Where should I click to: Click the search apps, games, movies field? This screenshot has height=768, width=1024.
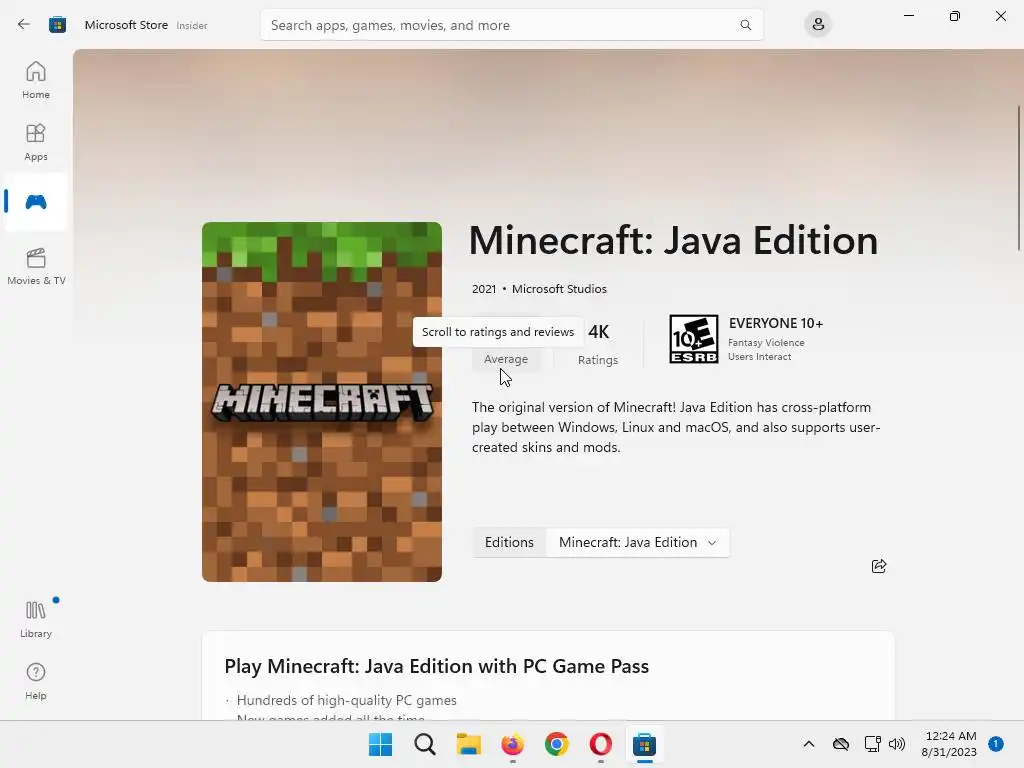pos(511,25)
